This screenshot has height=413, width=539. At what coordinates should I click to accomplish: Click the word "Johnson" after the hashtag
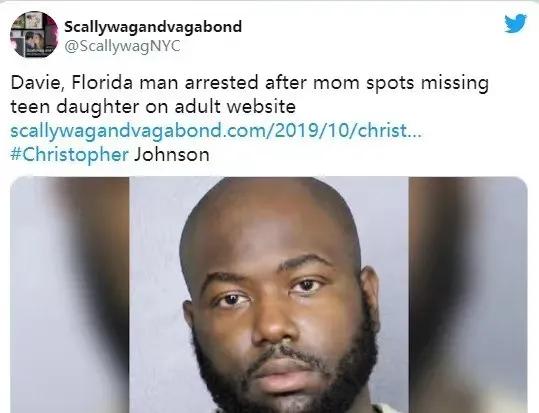click(x=172, y=155)
